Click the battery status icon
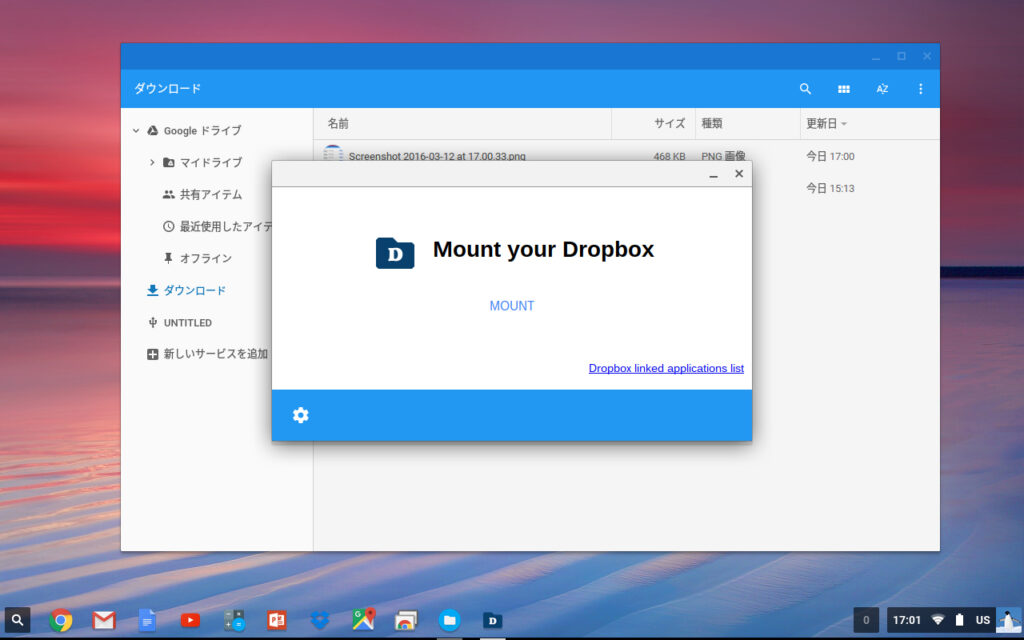Image resolution: width=1024 pixels, height=640 pixels. coord(959,620)
